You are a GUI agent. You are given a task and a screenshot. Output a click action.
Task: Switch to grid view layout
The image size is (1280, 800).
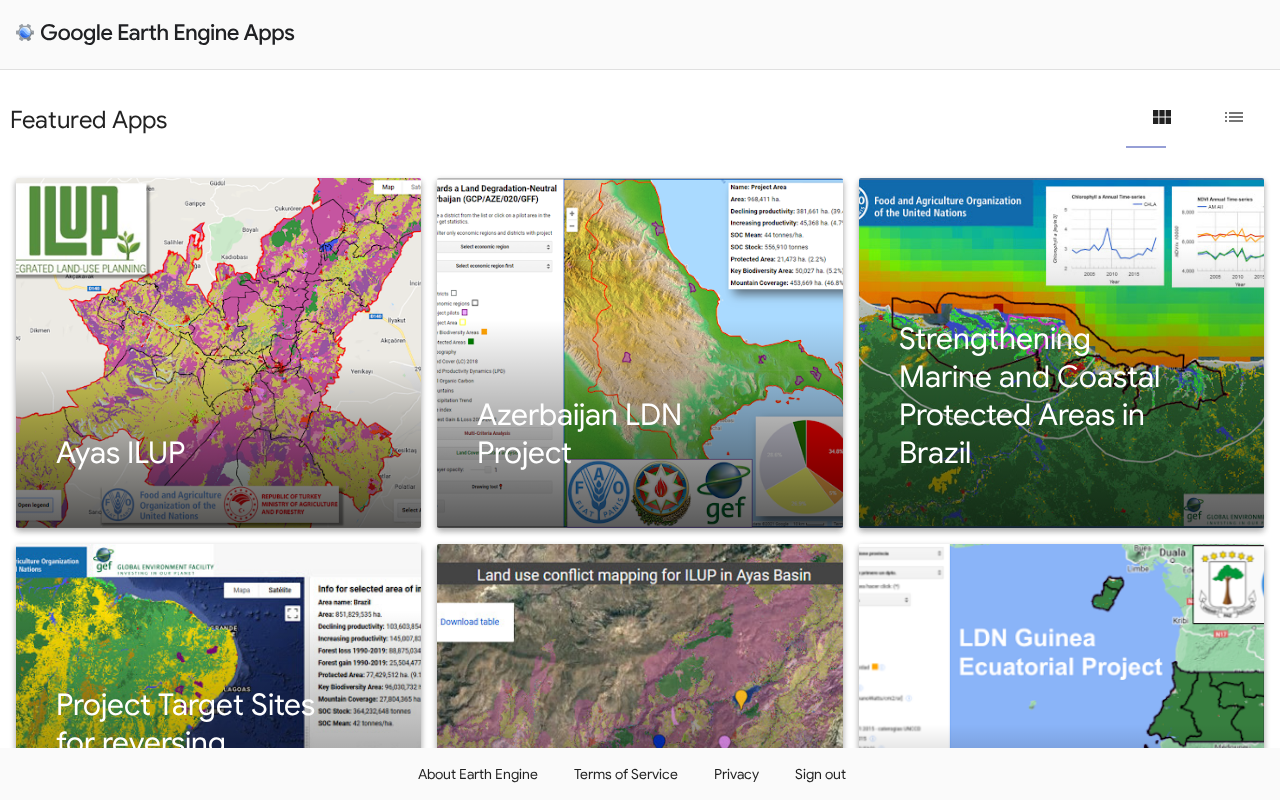click(x=1161, y=118)
